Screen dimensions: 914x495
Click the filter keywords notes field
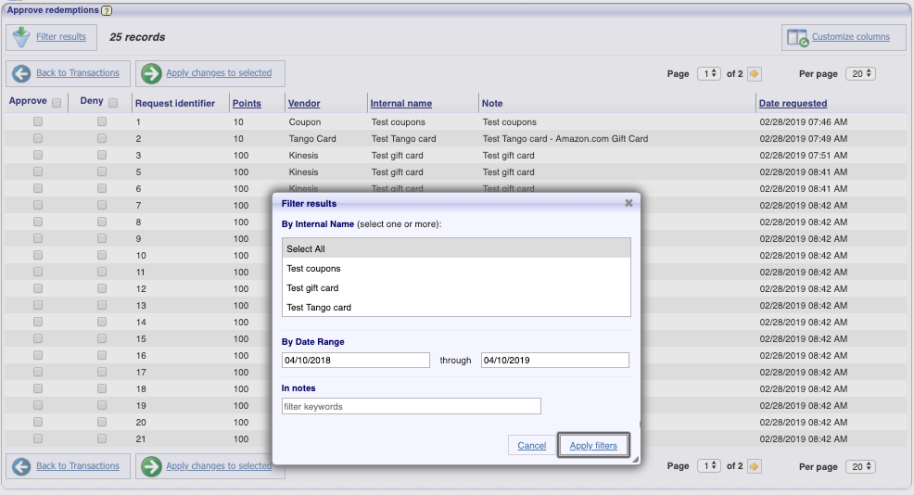tap(411, 406)
